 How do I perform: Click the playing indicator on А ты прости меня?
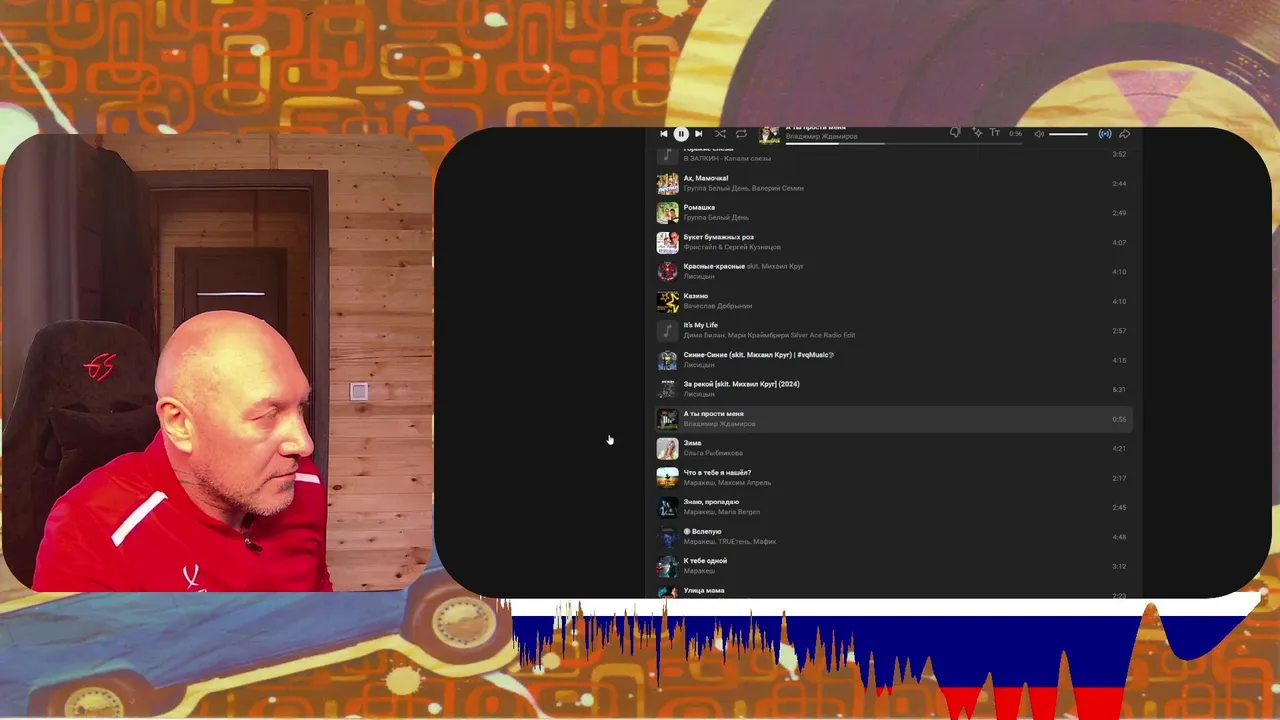[x=667, y=418]
